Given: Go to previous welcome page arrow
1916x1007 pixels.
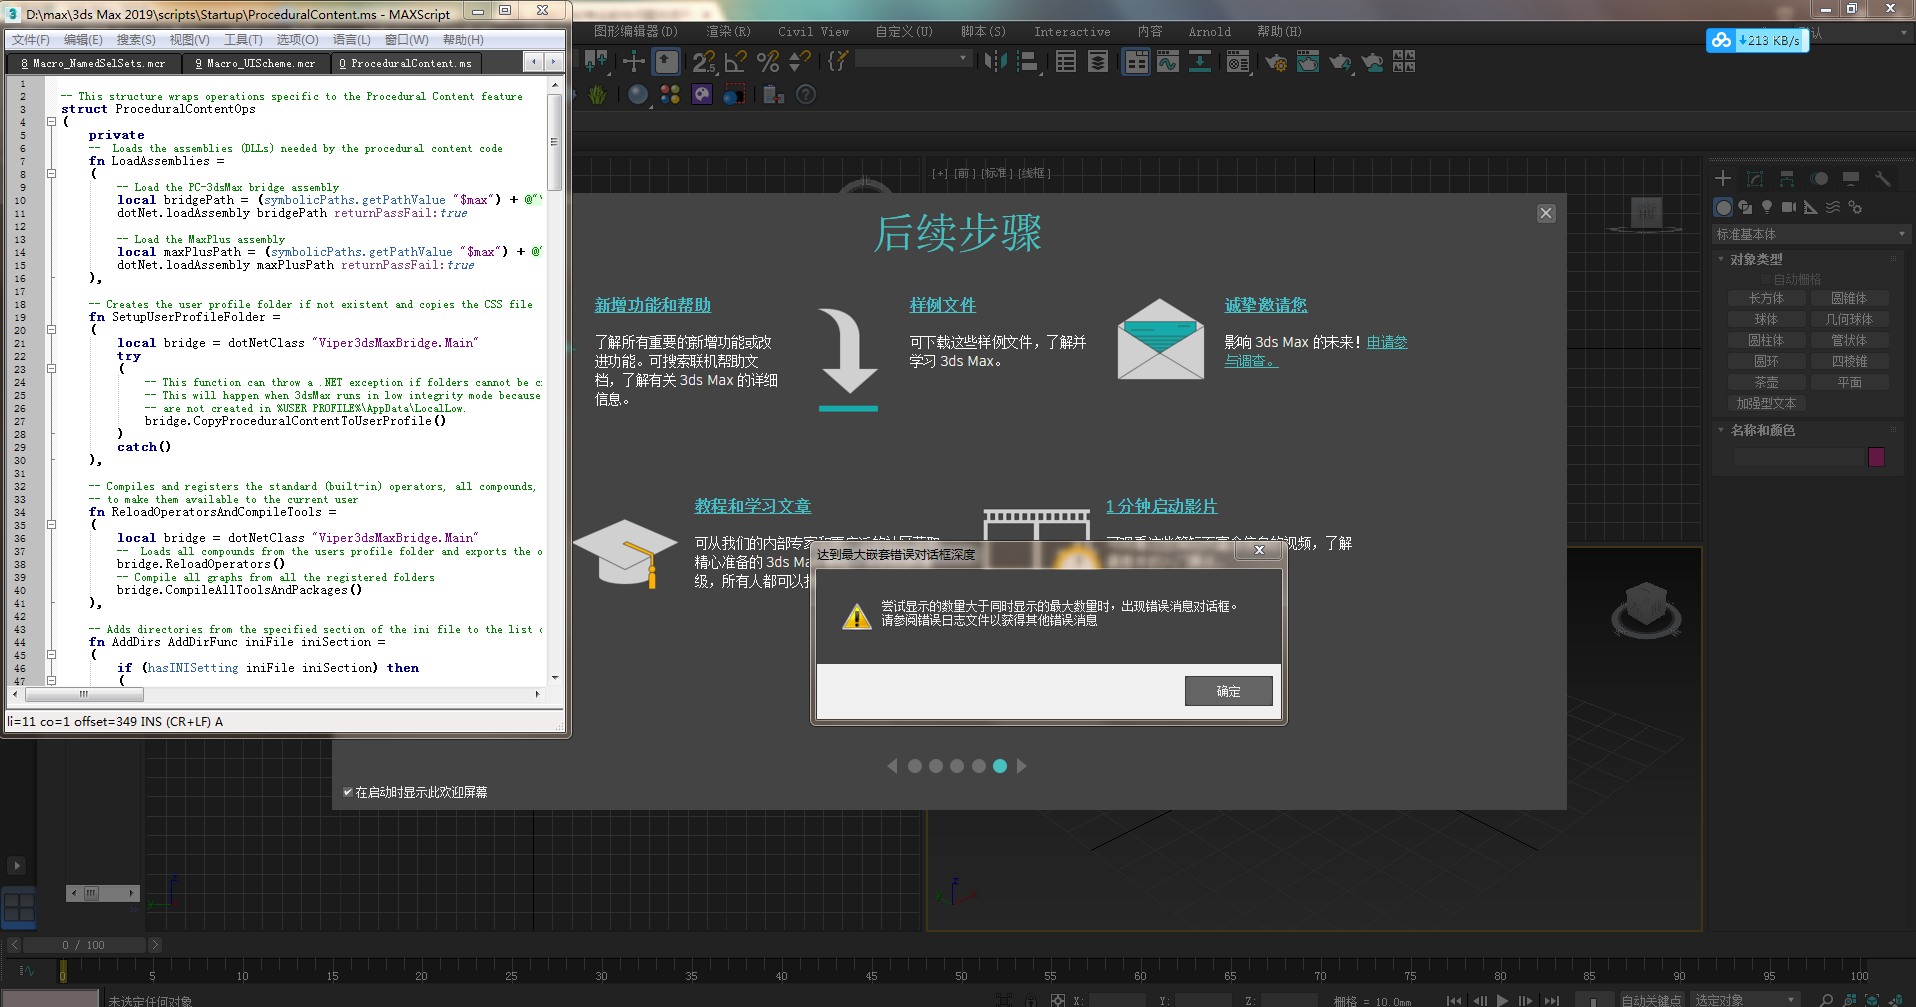Looking at the screenshot, I should (893, 766).
